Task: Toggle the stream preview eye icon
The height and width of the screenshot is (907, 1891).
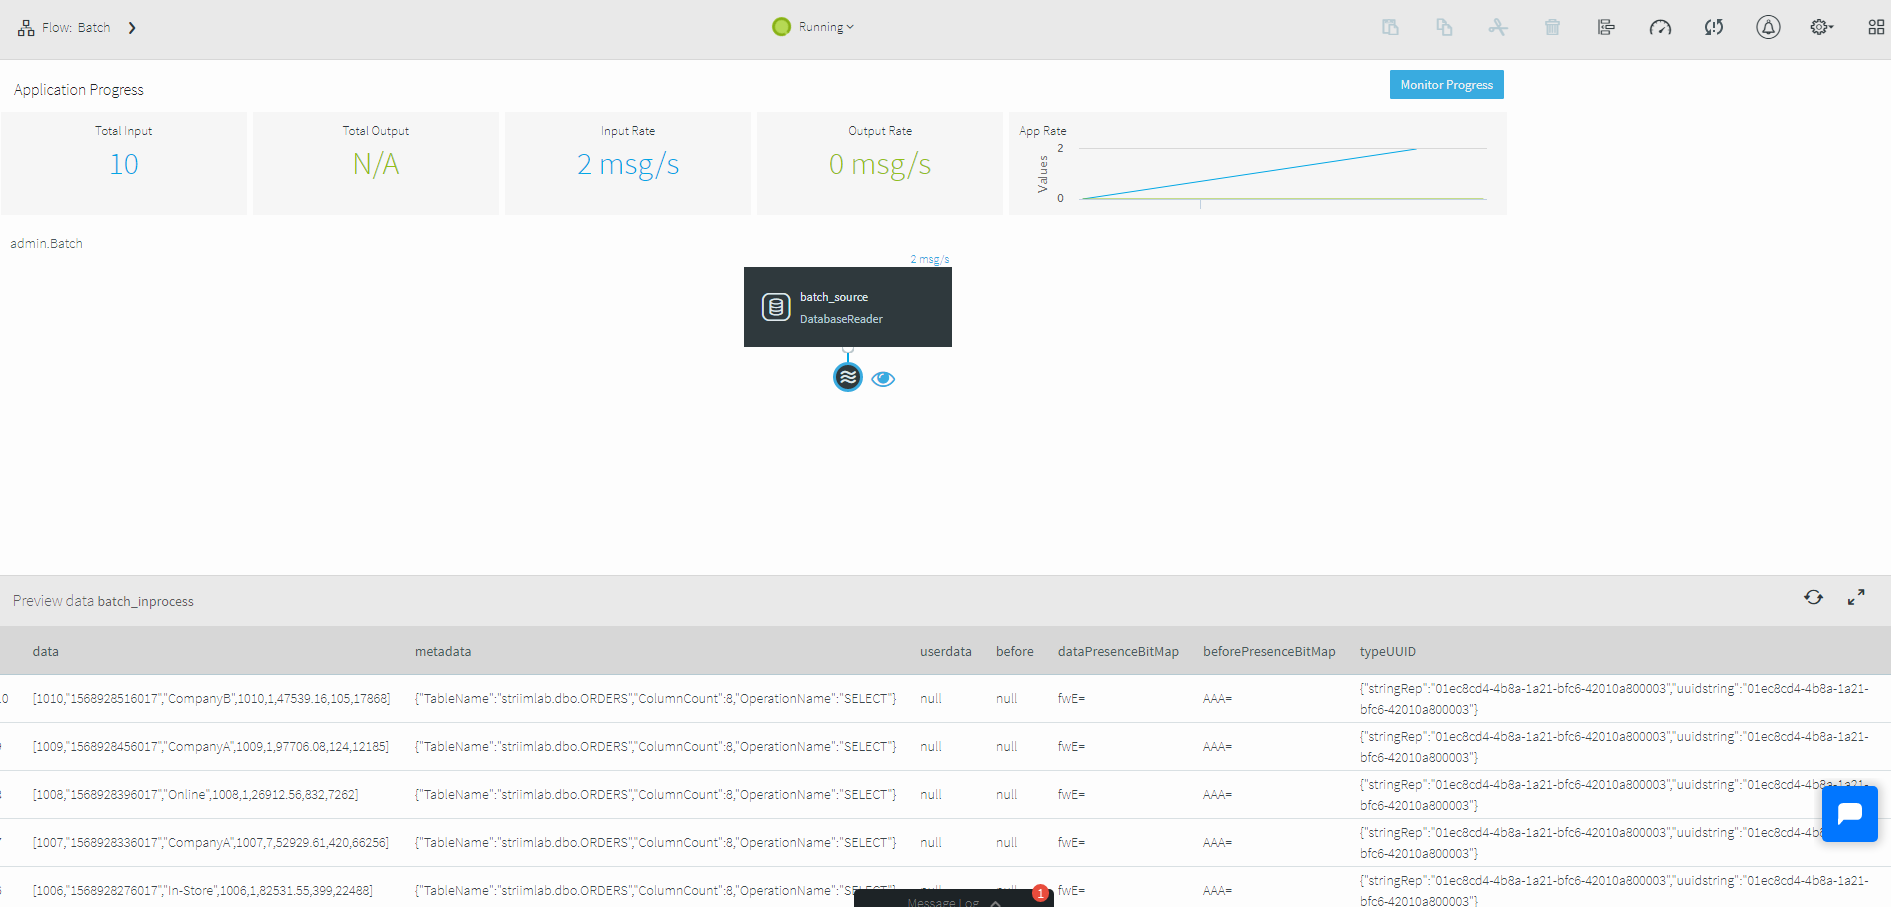Action: 883,379
